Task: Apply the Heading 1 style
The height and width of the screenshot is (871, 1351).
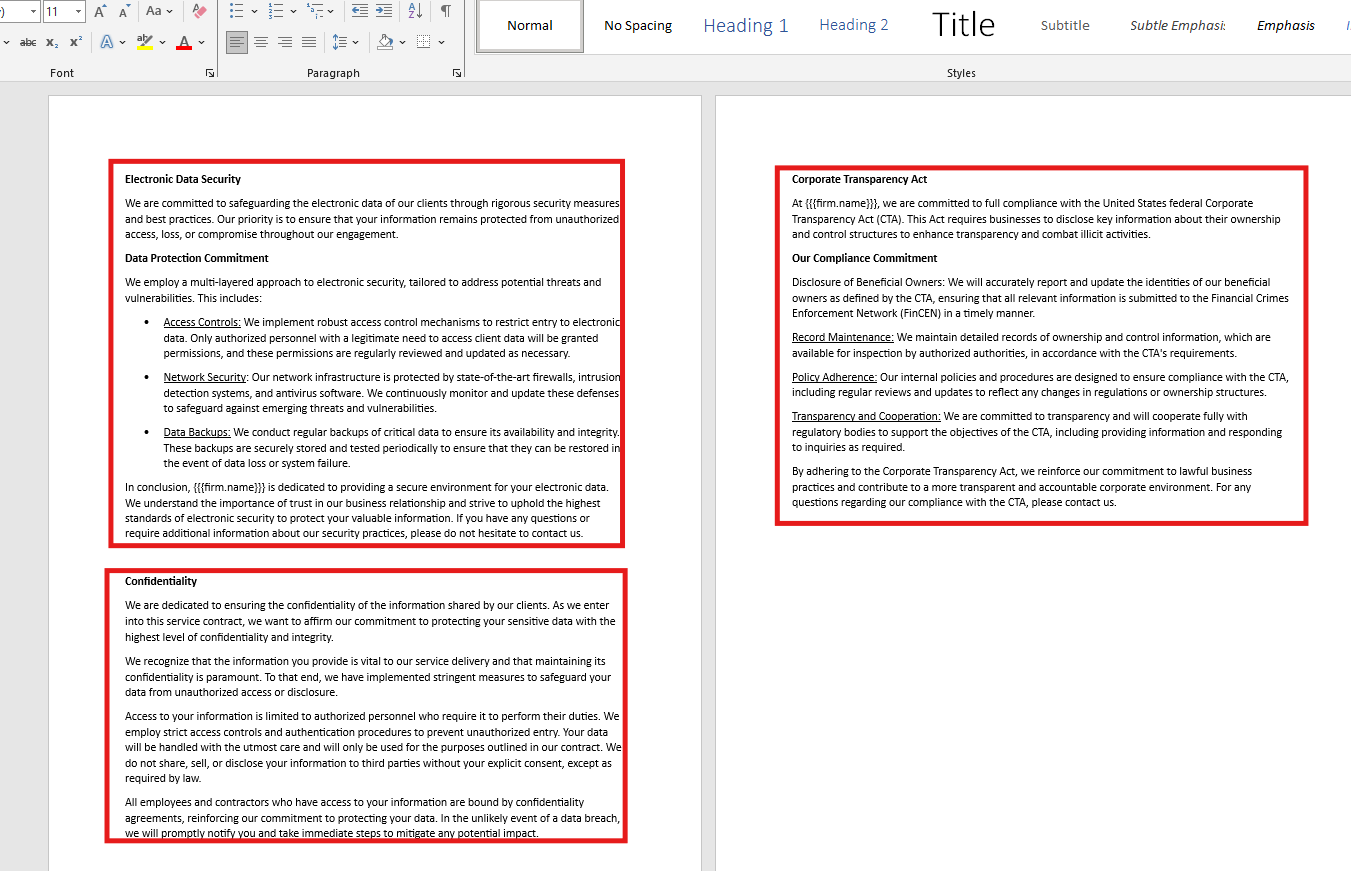Action: [x=746, y=25]
